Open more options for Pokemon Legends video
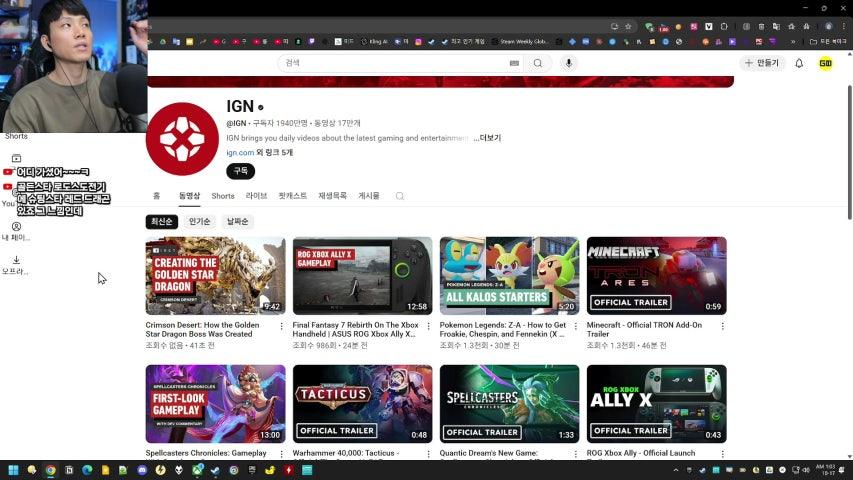Image resolution: width=853 pixels, height=480 pixels. click(576, 326)
